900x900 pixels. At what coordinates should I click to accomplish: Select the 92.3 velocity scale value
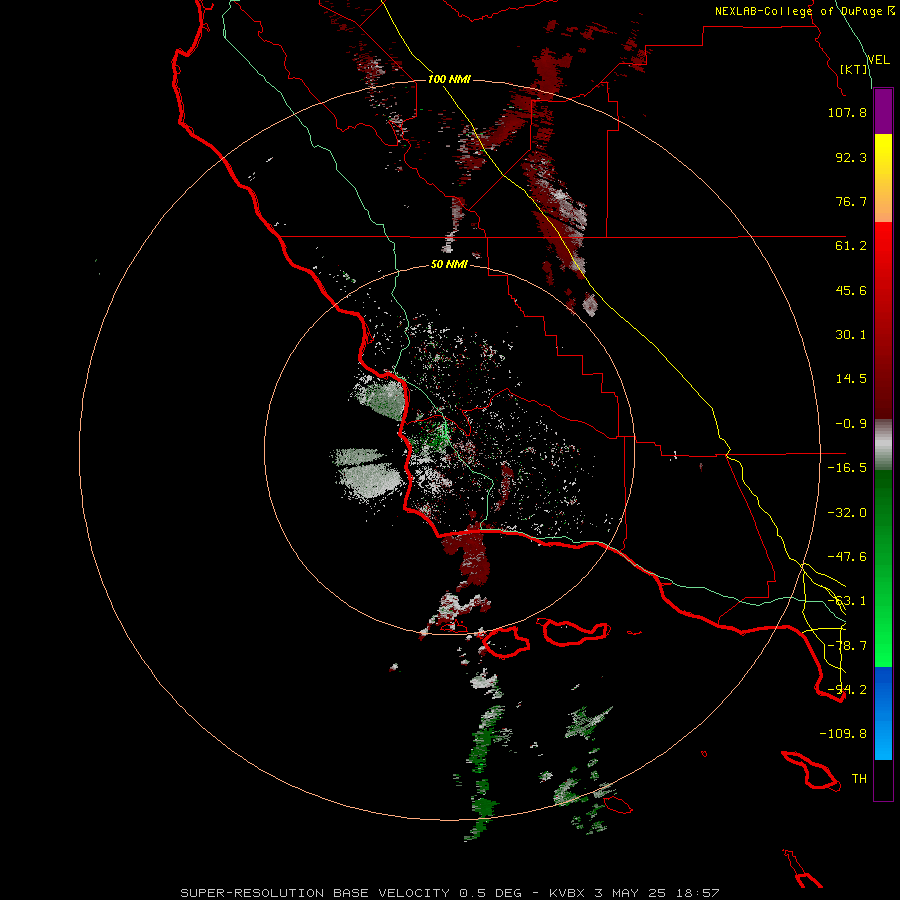click(851, 157)
